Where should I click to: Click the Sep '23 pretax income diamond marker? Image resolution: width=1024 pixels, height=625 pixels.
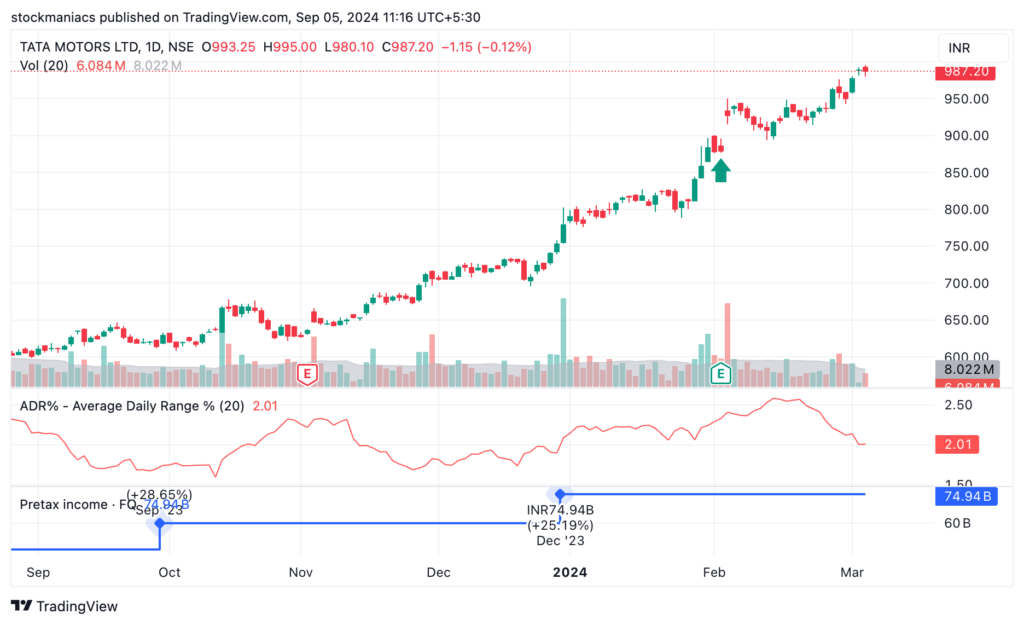pyautogui.click(x=159, y=523)
